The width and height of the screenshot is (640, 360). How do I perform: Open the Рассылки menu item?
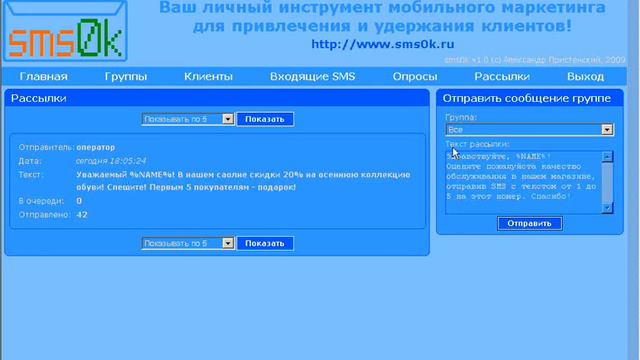502,76
